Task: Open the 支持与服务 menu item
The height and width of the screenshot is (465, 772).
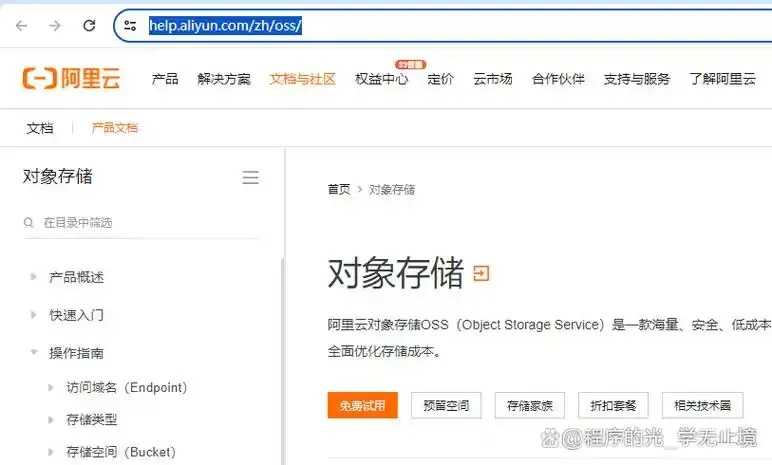Action: 637,79
